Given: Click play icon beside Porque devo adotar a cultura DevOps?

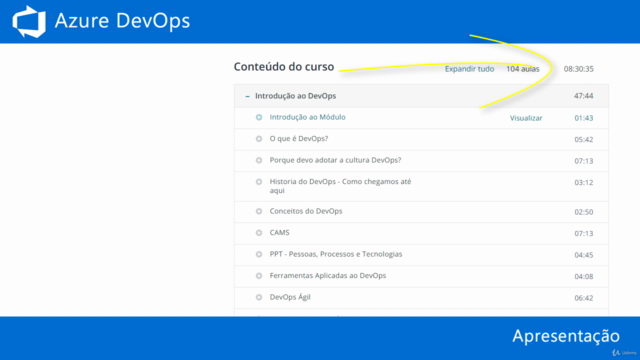Looking at the screenshot, I should [x=259, y=160].
